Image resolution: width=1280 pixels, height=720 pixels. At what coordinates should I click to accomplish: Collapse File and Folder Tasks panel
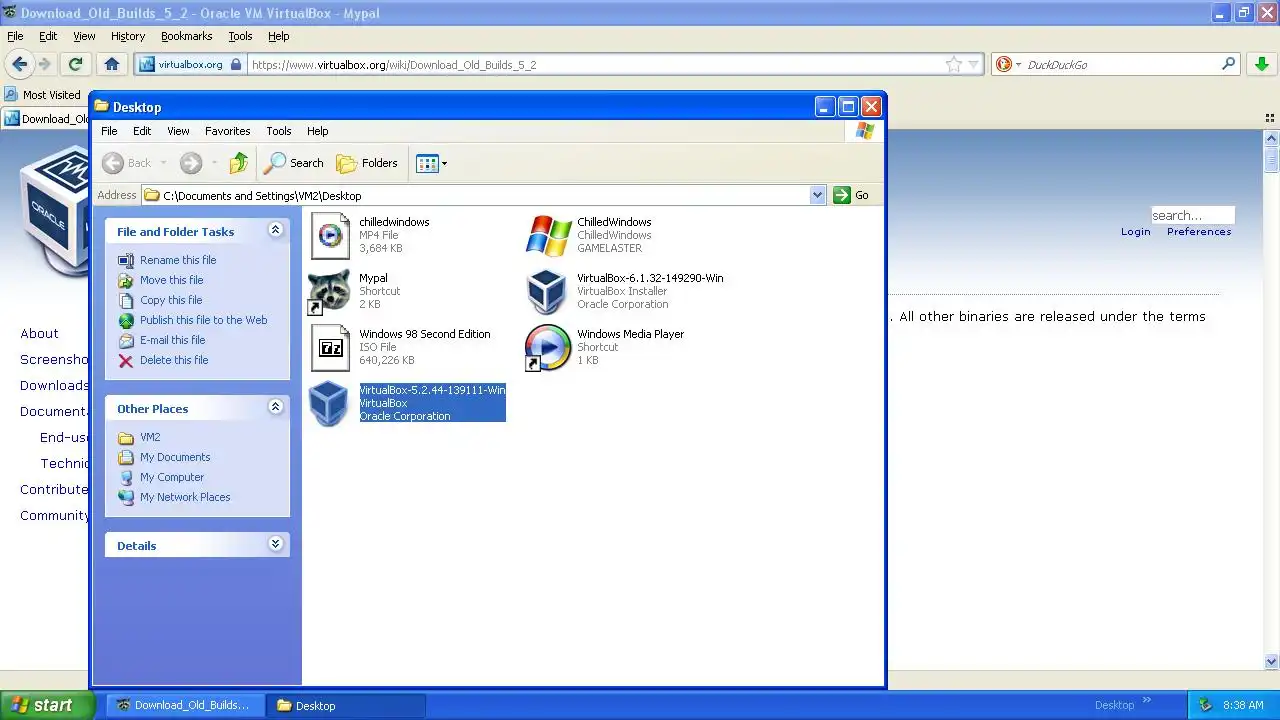point(275,230)
